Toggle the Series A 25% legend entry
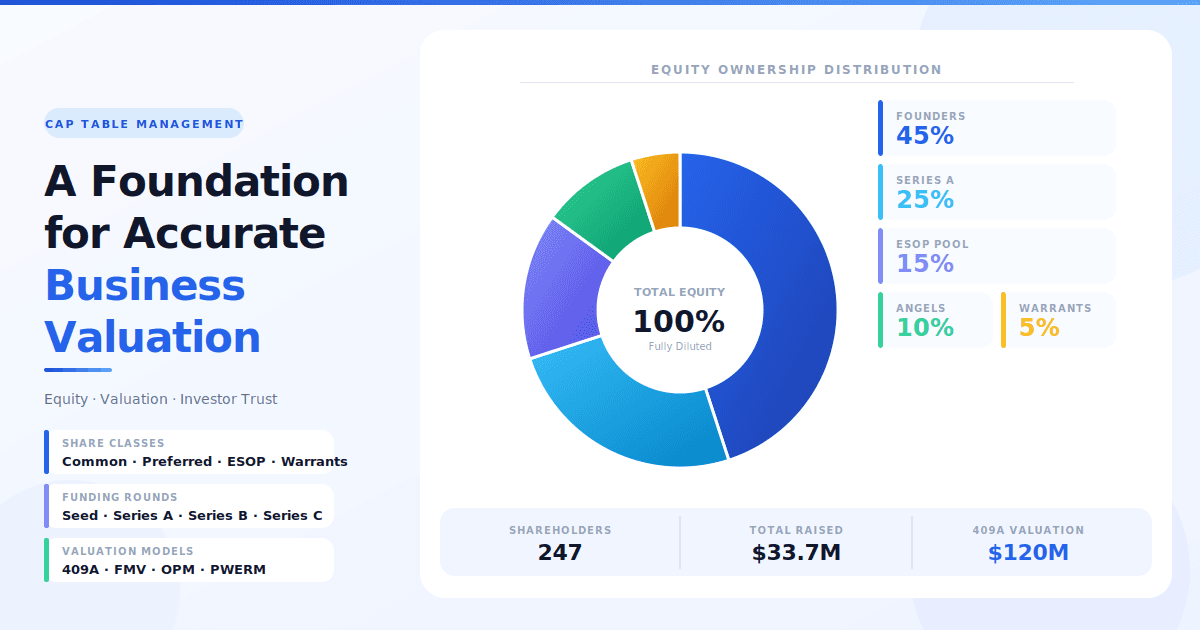 click(x=997, y=191)
